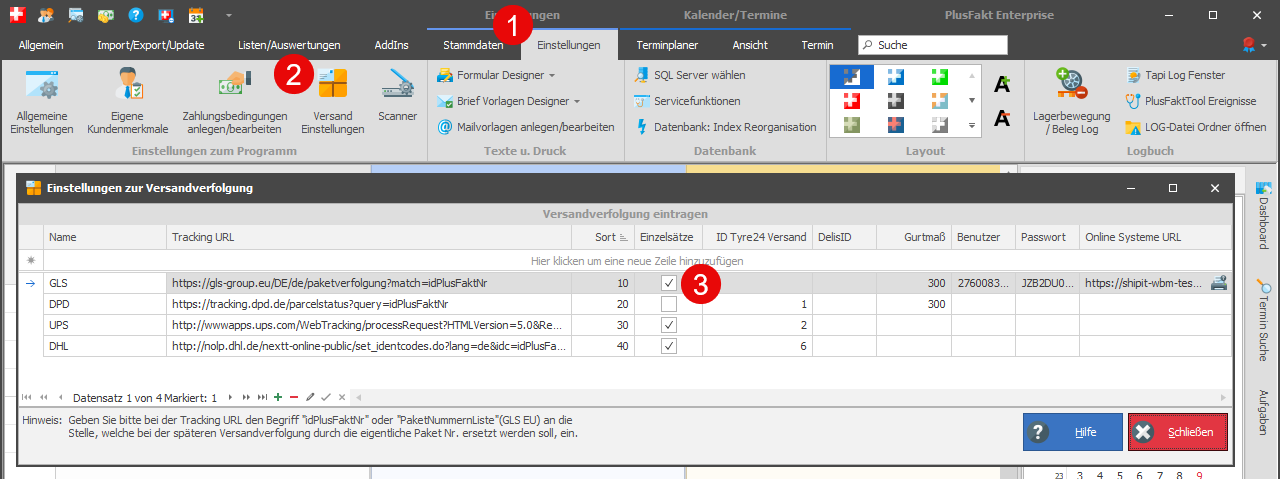The image size is (1280, 479).
Task: Expand Brief Vorlagen Designer dropdown
Action: [577, 101]
